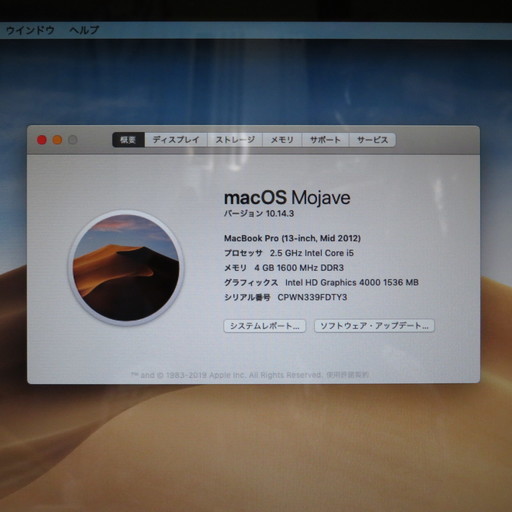Minimize window with the yellow button

(57, 140)
